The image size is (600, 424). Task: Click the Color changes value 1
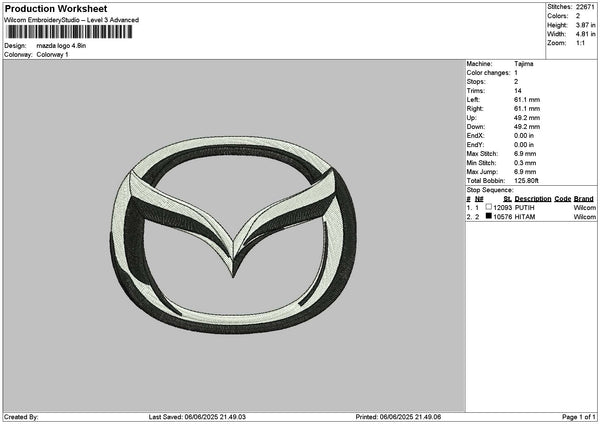pos(516,73)
